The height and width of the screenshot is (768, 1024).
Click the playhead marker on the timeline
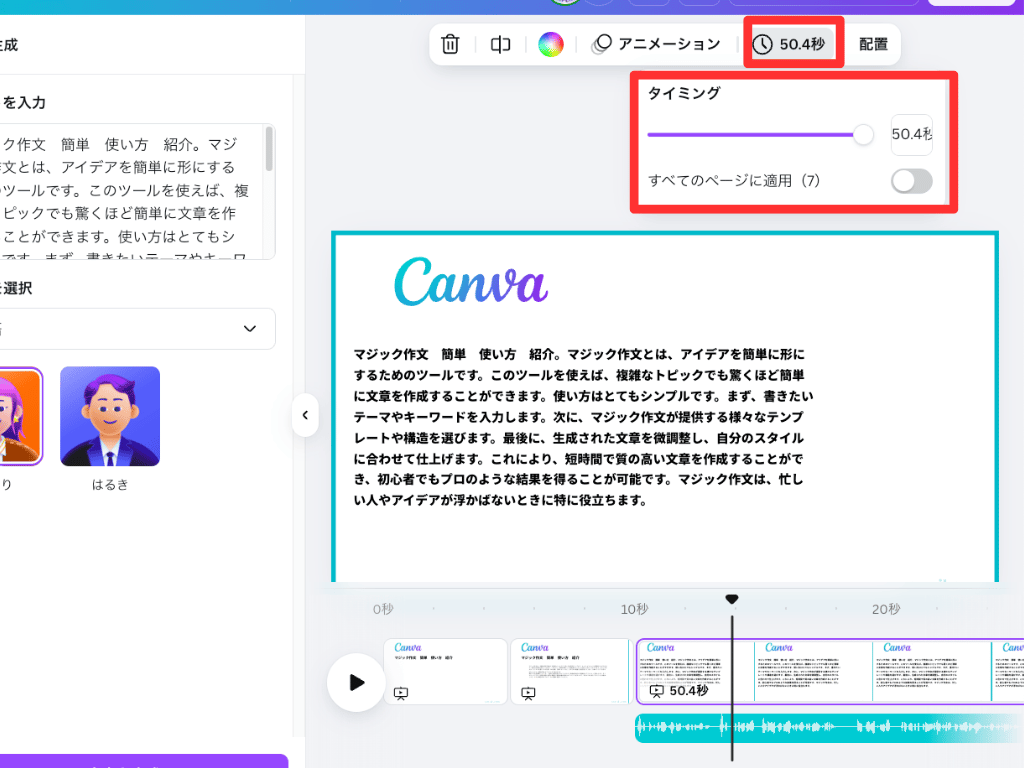[x=732, y=599]
